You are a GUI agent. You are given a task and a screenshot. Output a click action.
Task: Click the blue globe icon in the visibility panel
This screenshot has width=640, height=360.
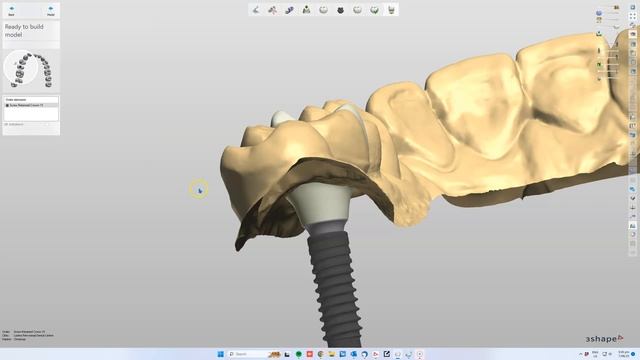point(599,13)
